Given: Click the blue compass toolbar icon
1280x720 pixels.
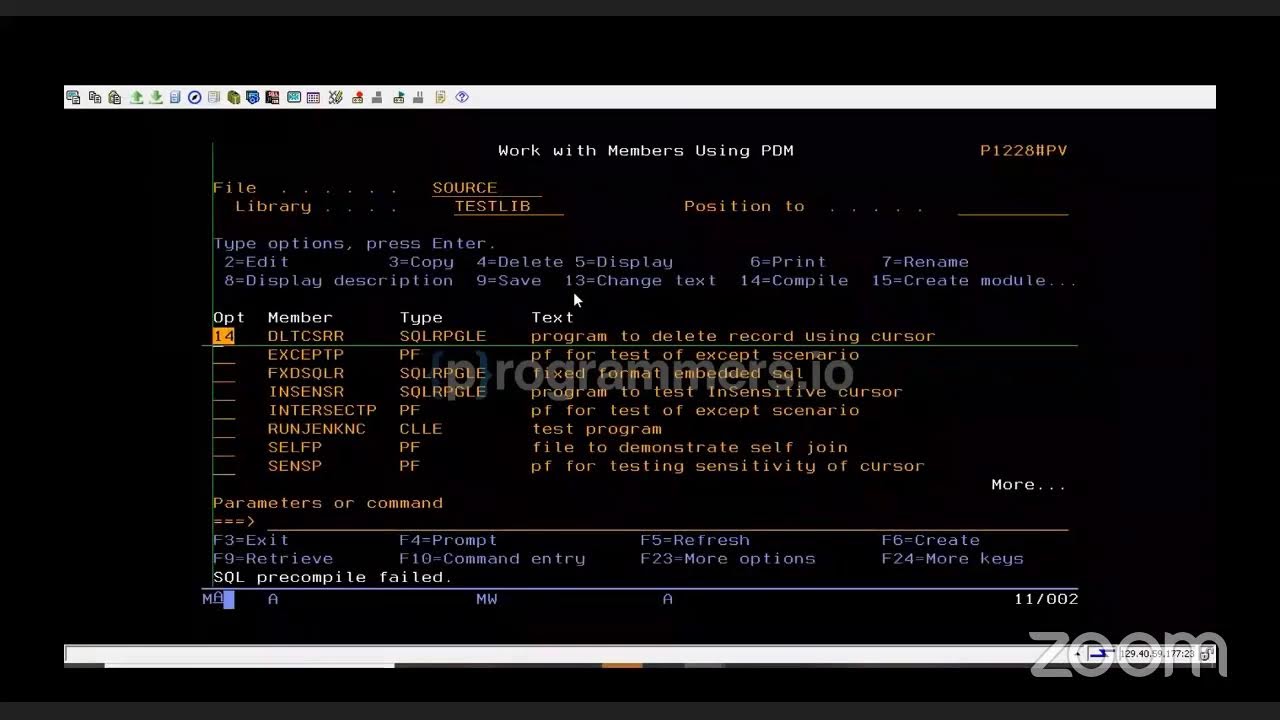Looking at the screenshot, I should 194,97.
